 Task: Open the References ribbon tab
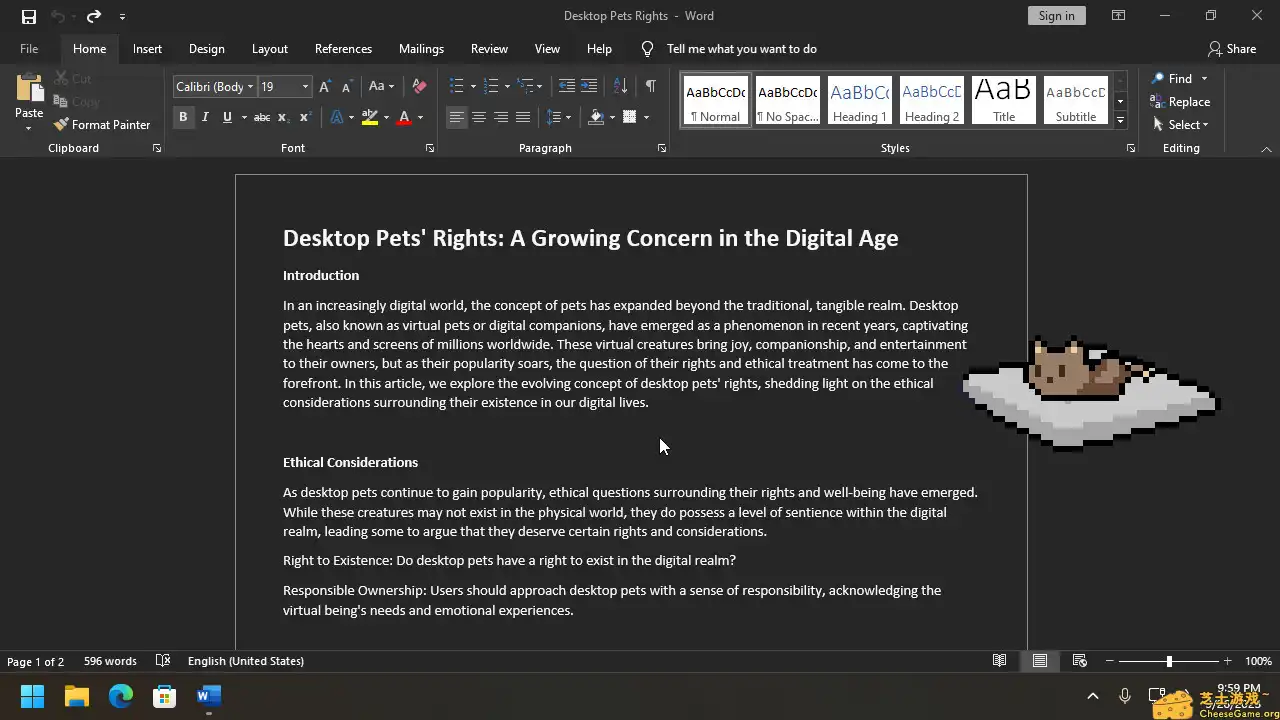(x=343, y=49)
